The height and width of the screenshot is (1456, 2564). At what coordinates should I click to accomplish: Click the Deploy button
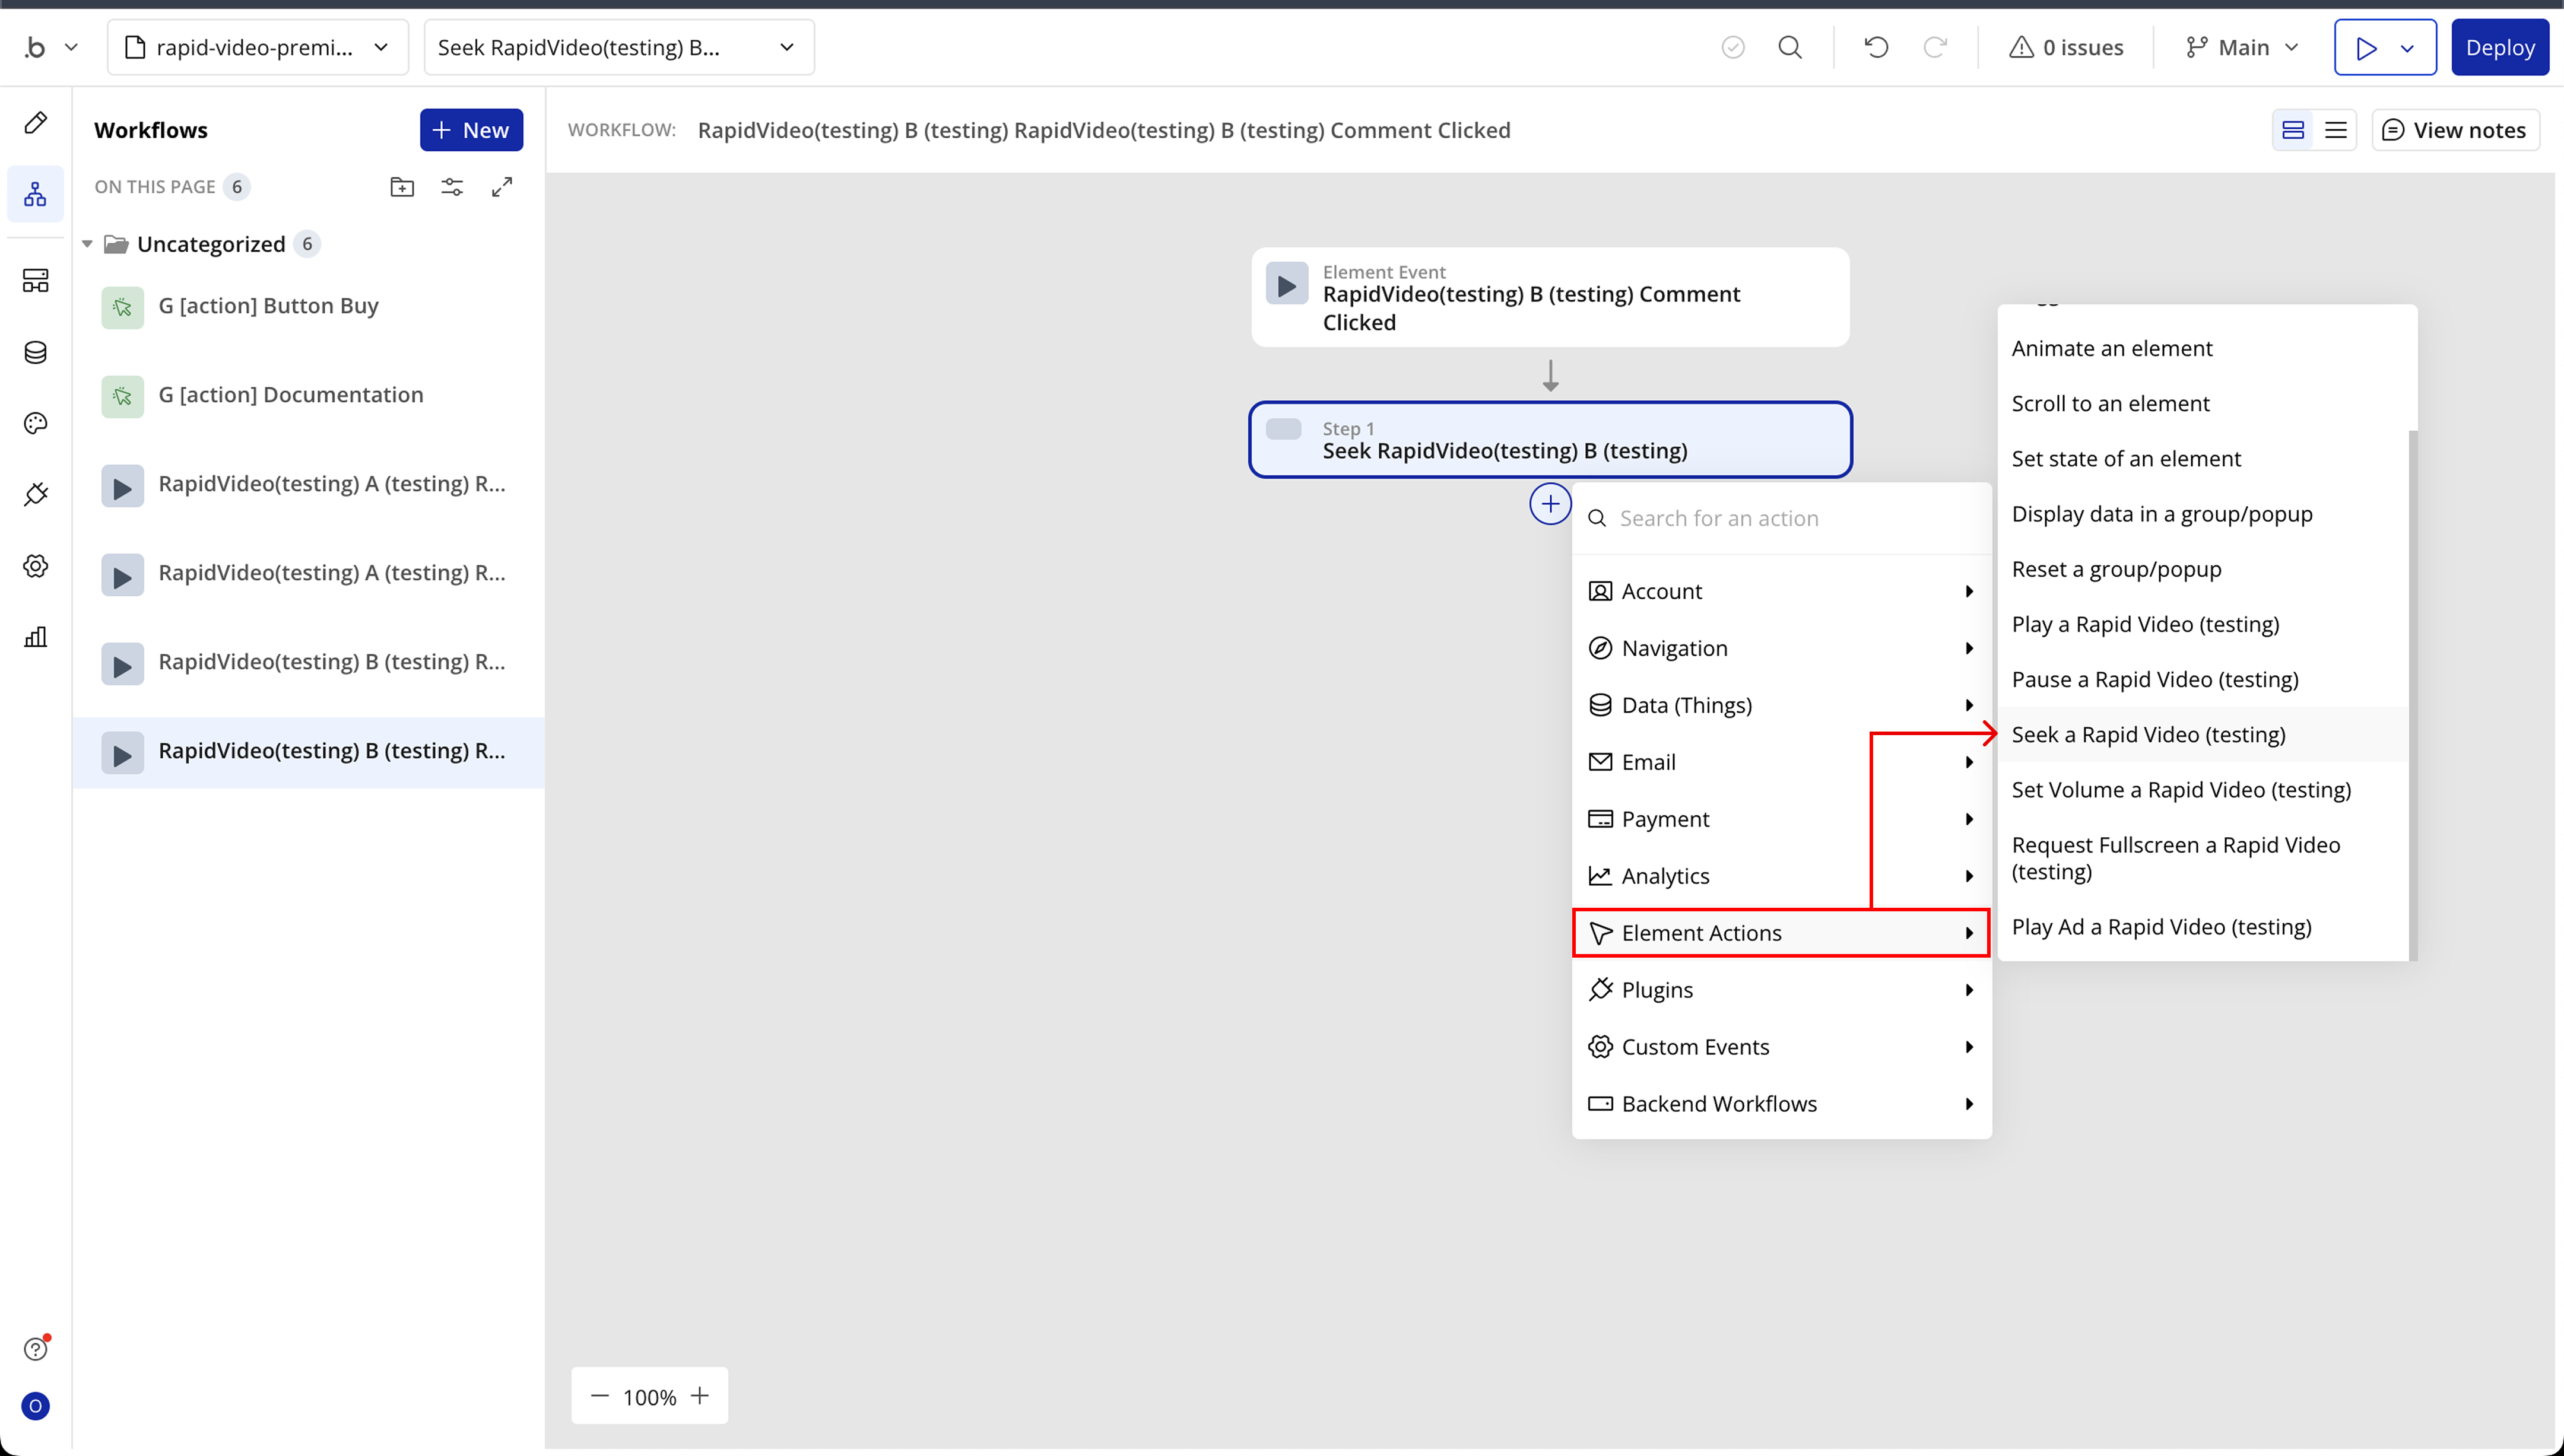coord(2499,47)
